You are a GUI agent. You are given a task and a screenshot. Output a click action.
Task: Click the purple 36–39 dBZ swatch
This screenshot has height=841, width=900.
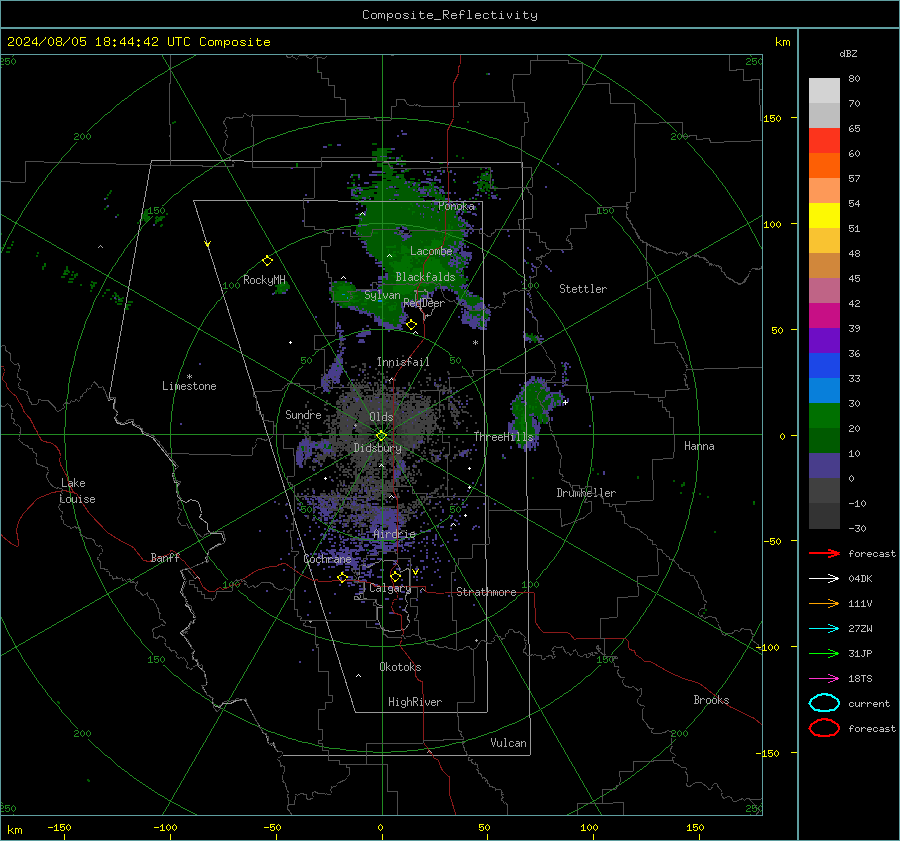pos(824,340)
